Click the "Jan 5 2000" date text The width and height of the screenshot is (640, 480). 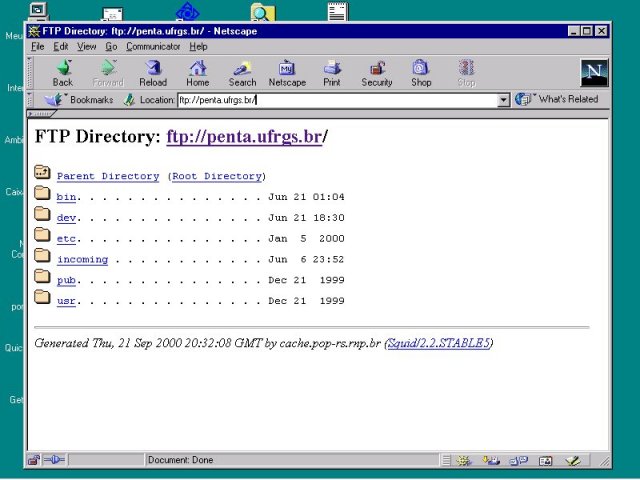tap(306, 239)
